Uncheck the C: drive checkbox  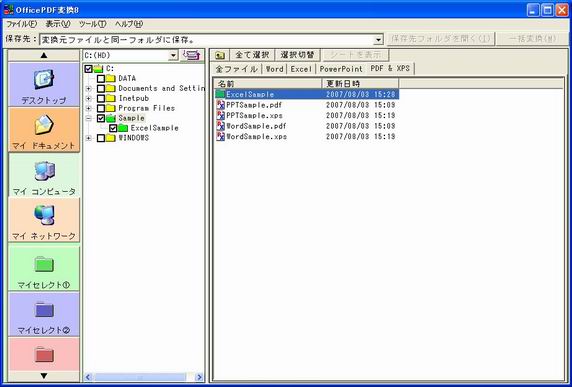[x=88, y=68]
